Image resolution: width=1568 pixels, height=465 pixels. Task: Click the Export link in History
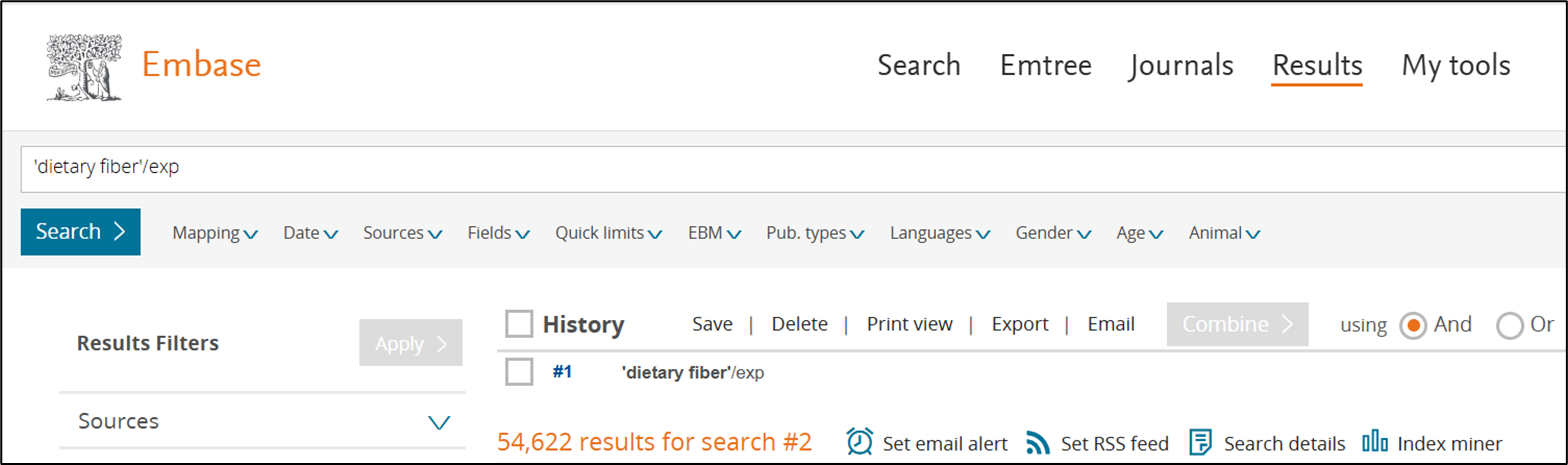point(1019,324)
